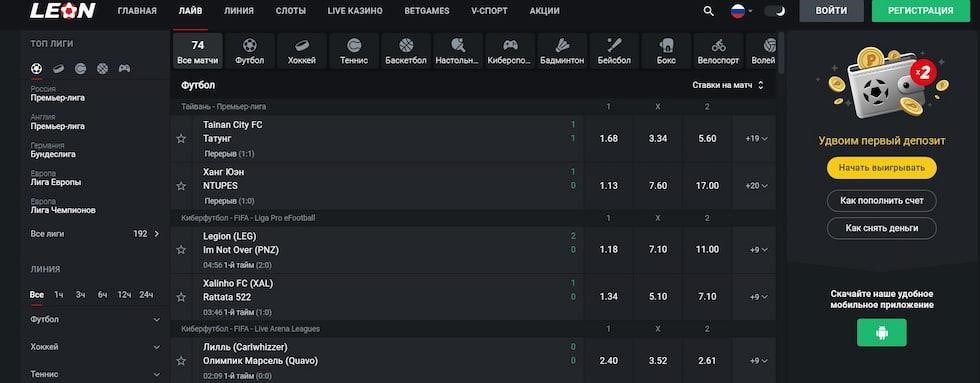
Task: Favorite the Xalinho FC match star
Action: [x=181, y=297]
